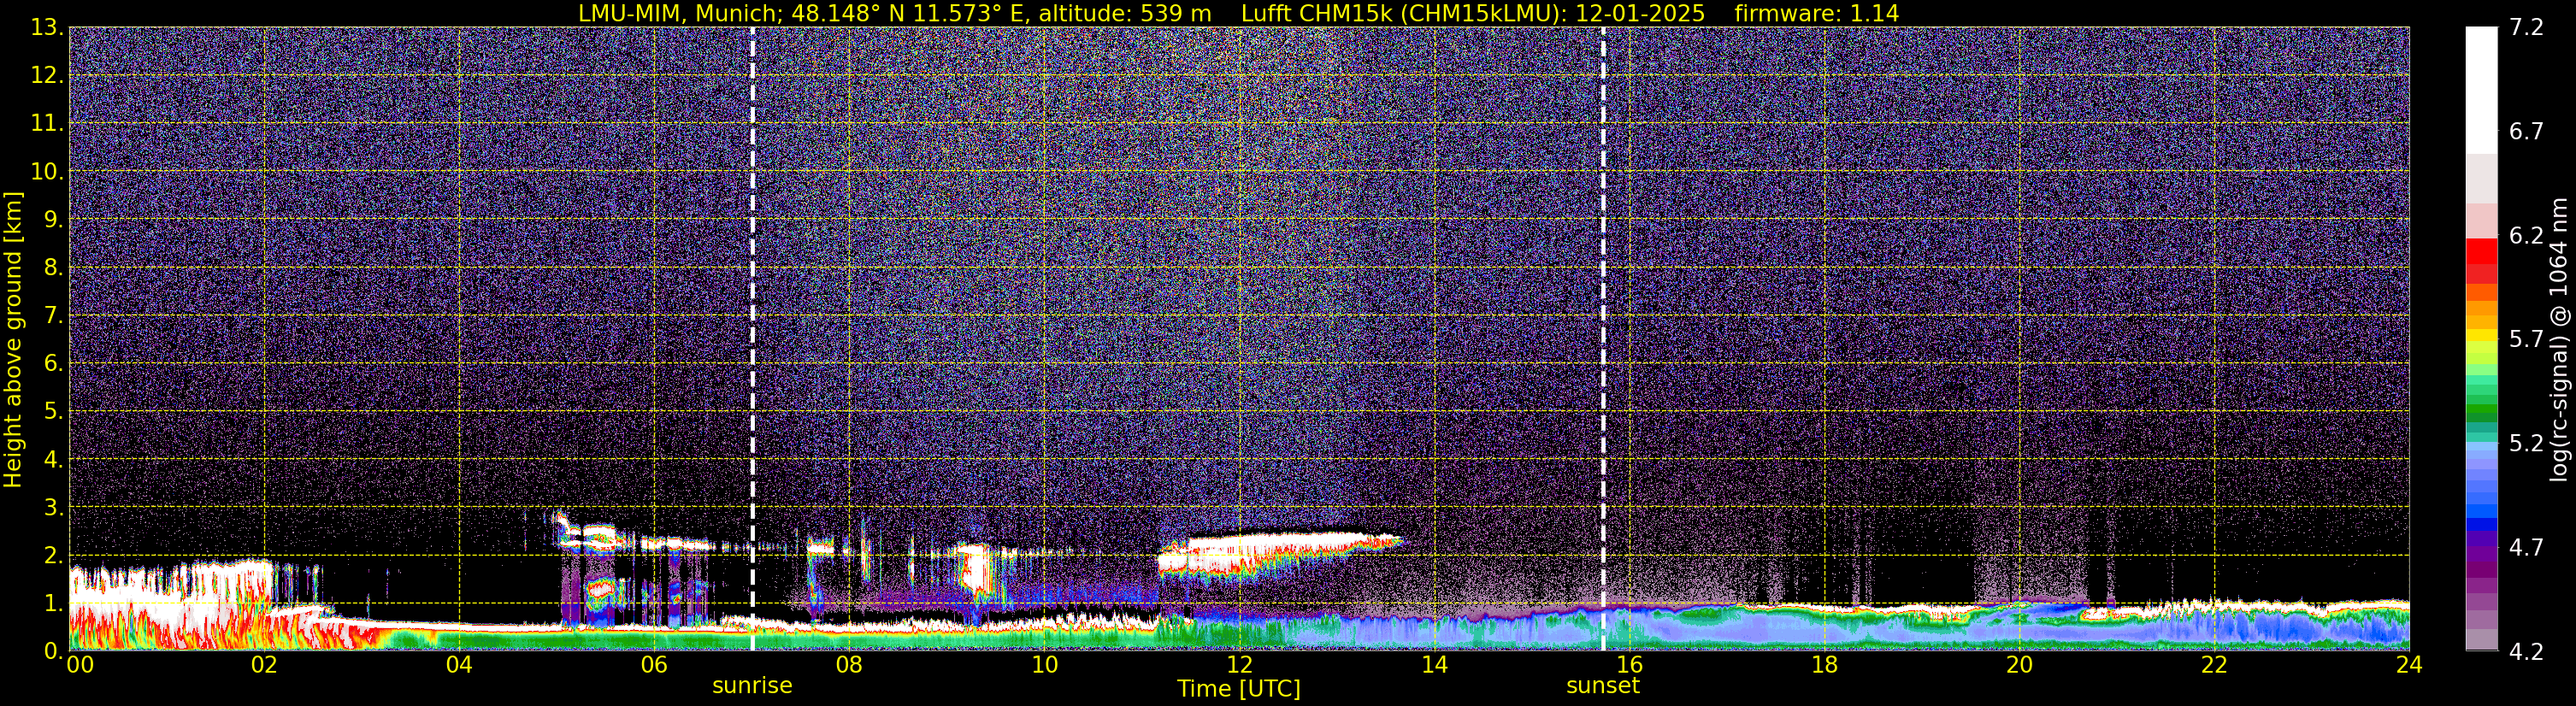Click the plot title 'LMU-MIM, Munich'
This screenshot has width=2576, height=706.
(x=678, y=13)
